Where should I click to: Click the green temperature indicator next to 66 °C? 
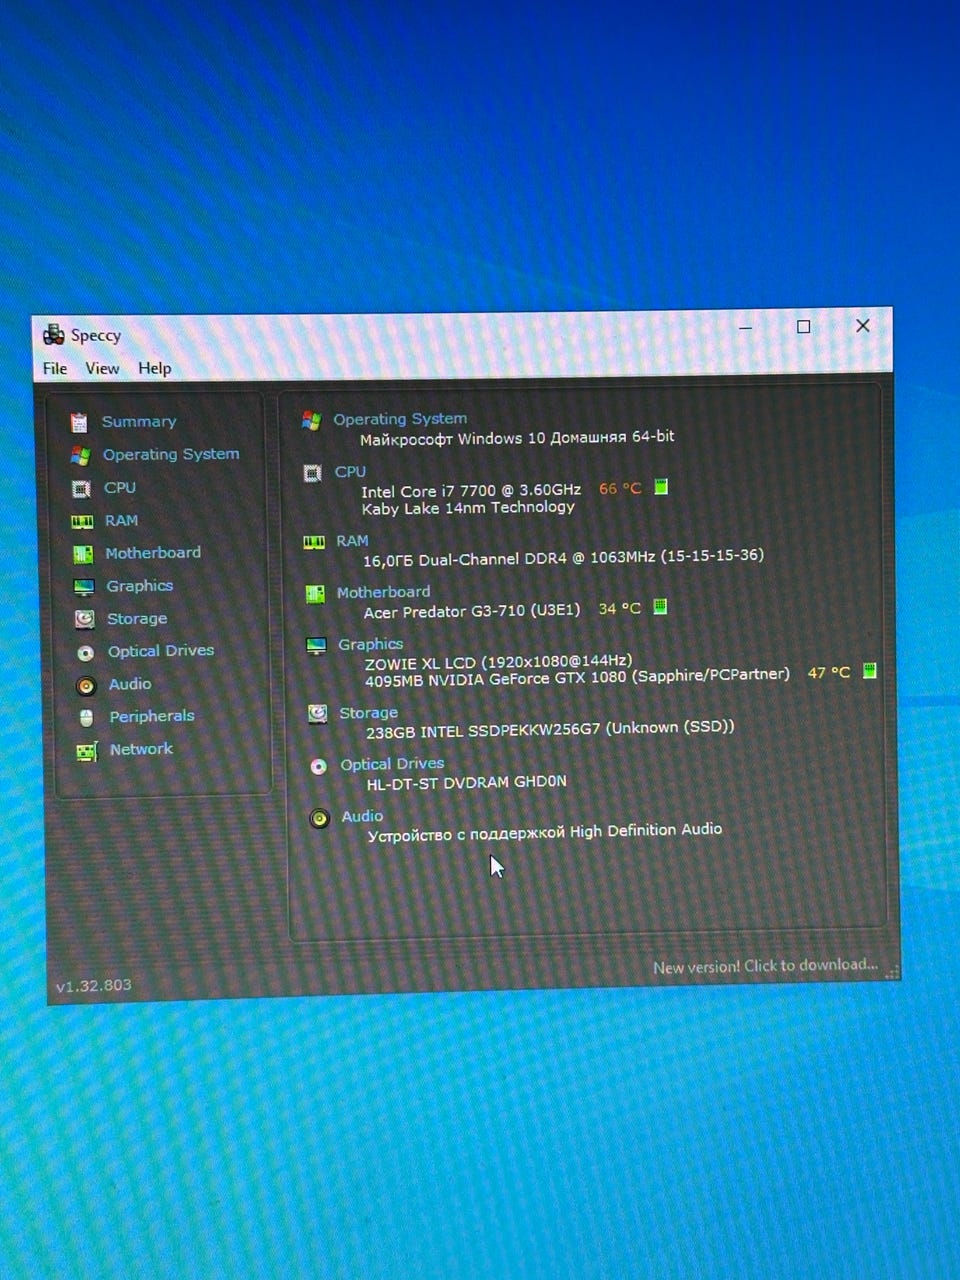click(661, 487)
